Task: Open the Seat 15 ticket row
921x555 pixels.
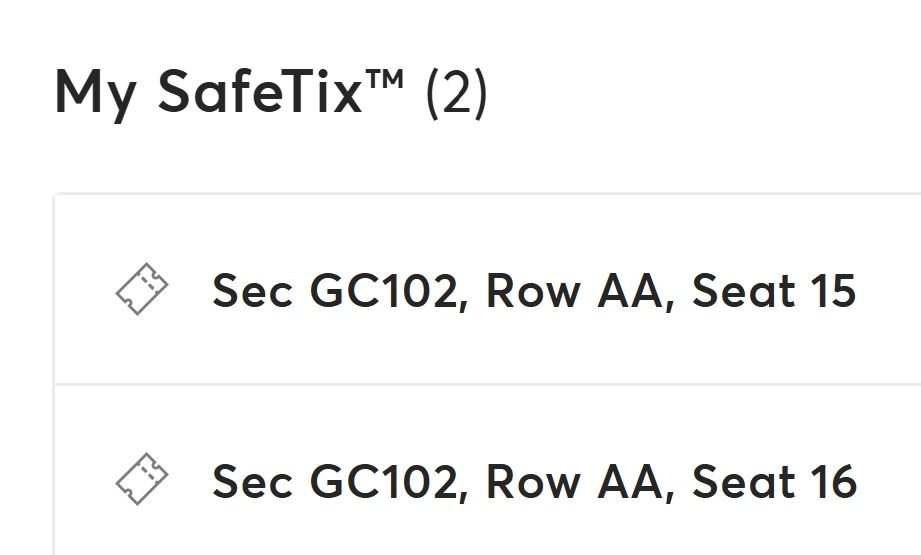Action: coord(534,291)
